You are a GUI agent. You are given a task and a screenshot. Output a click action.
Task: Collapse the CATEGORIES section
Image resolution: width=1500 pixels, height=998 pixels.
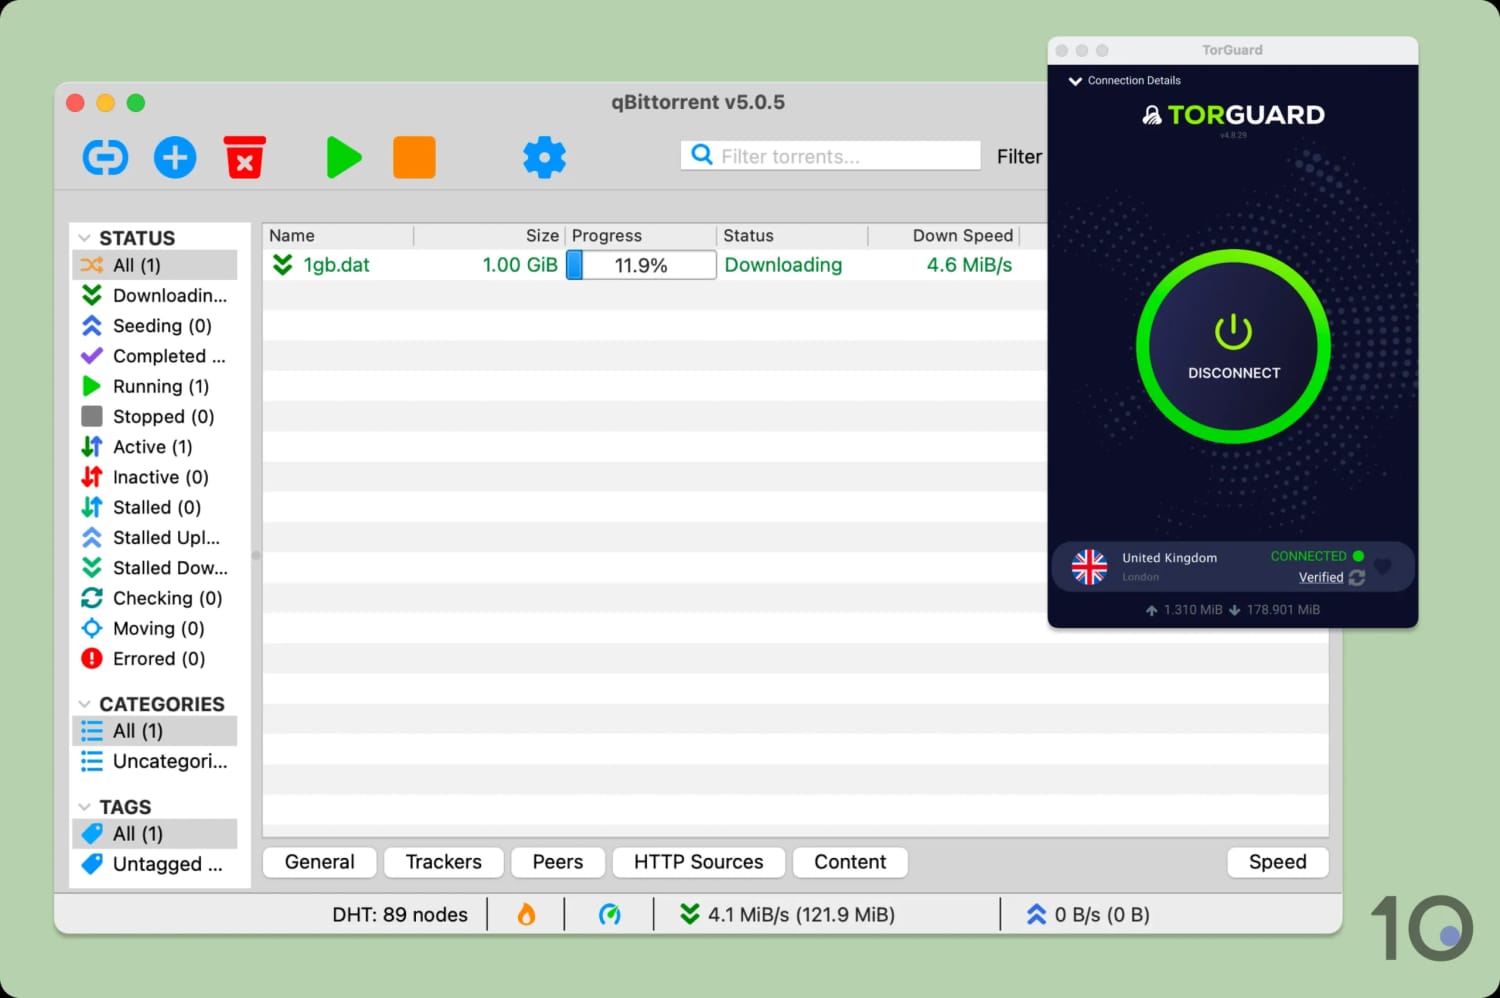pyautogui.click(x=84, y=703)
